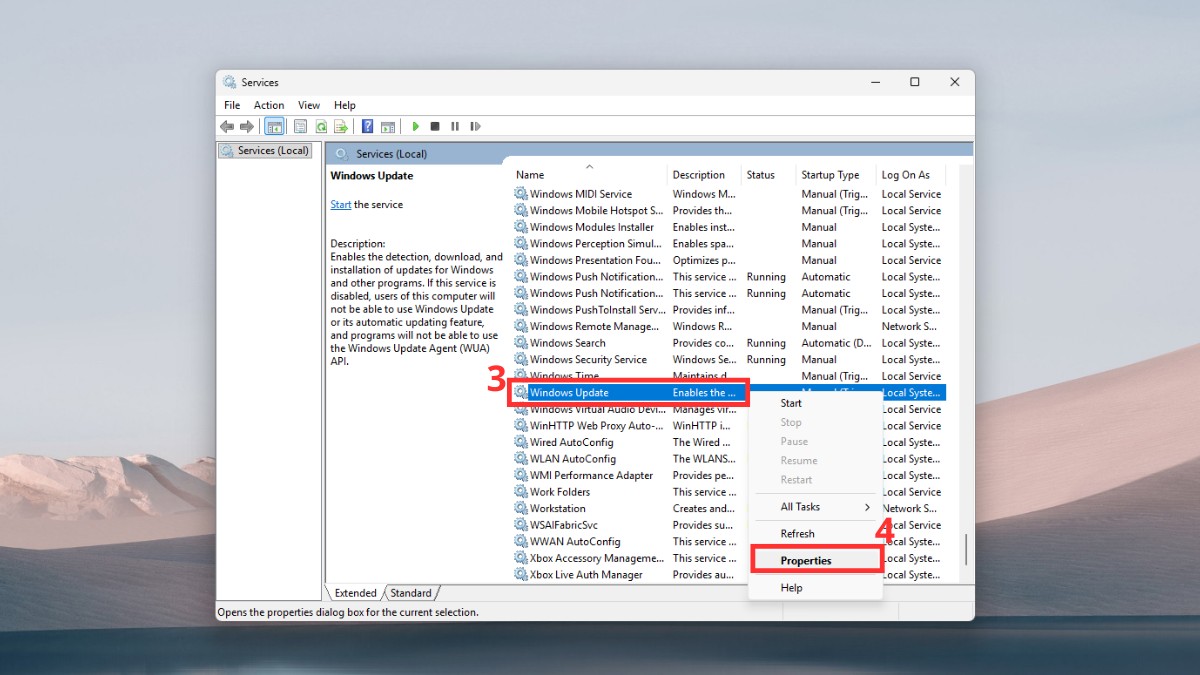The height and width of the screenshot is (675, 1200).
Task: Click the Pause Service toolbar icon
Action: coord(455,127)
